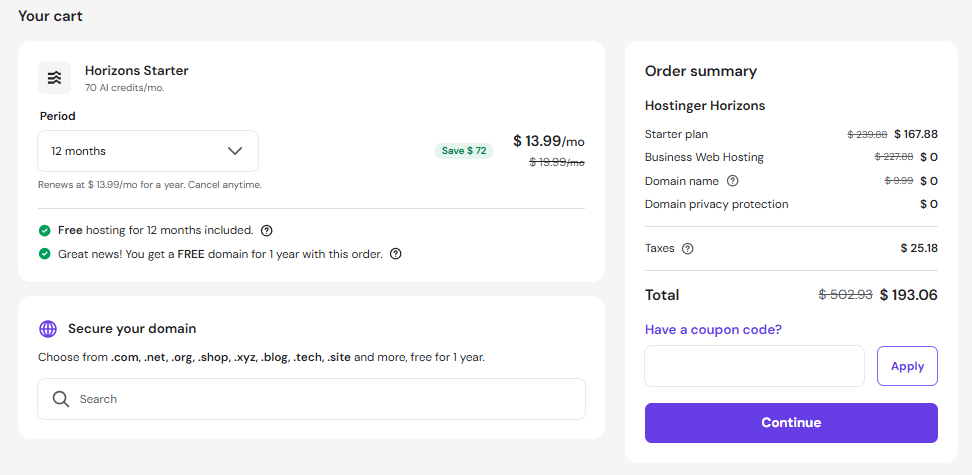Click green checkmark beside Free hosting line
The height and width of the screenshot is (475, 972).
click(44, 231)
